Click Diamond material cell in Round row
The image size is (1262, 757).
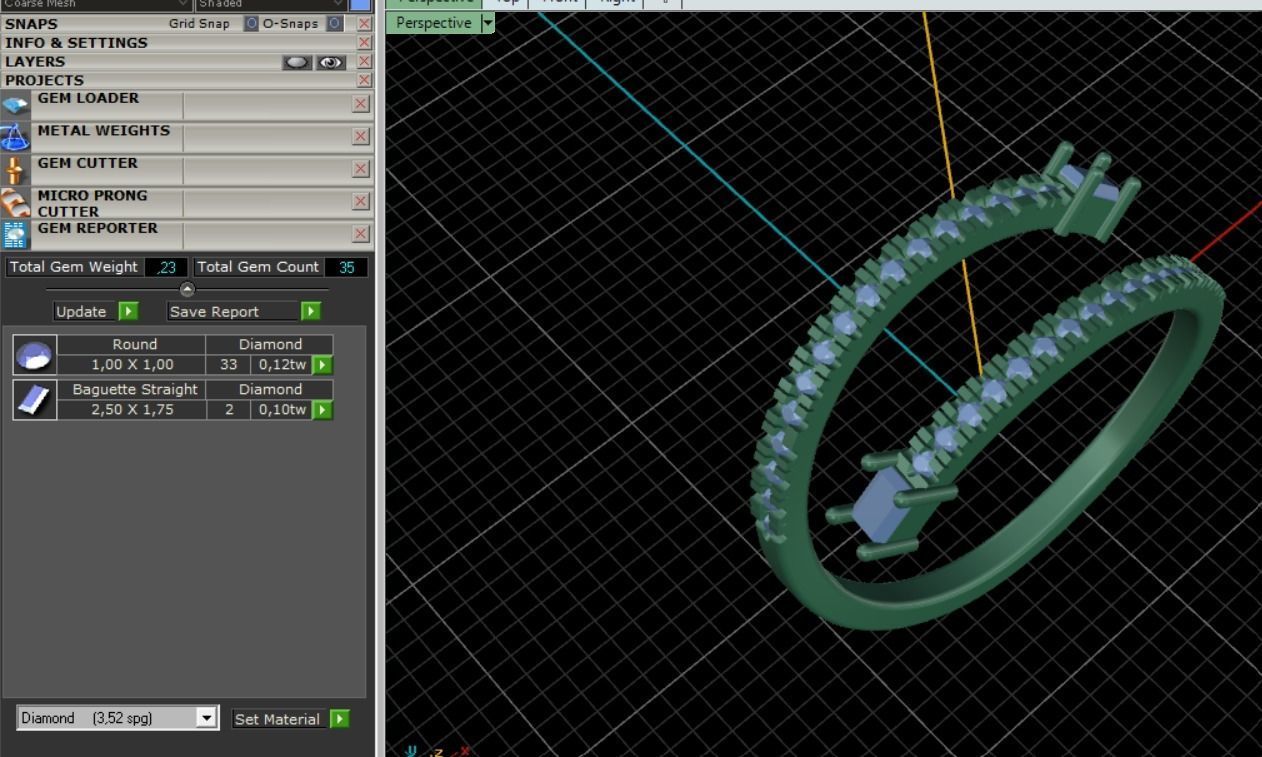(x=270, y=344)
